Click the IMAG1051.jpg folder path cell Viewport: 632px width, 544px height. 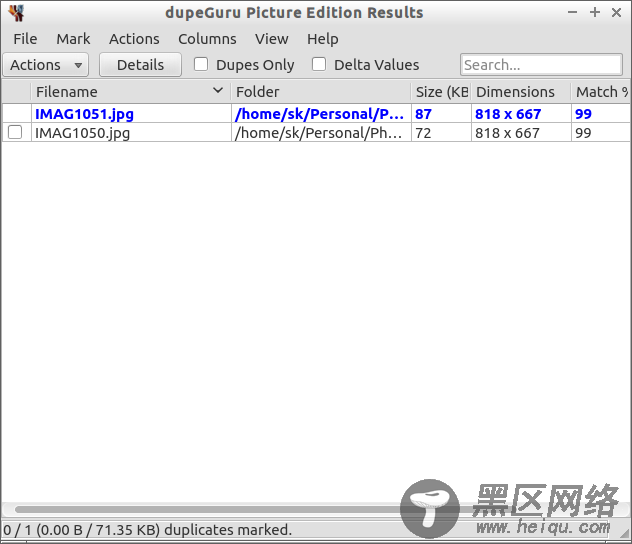(x=319, y=114)
